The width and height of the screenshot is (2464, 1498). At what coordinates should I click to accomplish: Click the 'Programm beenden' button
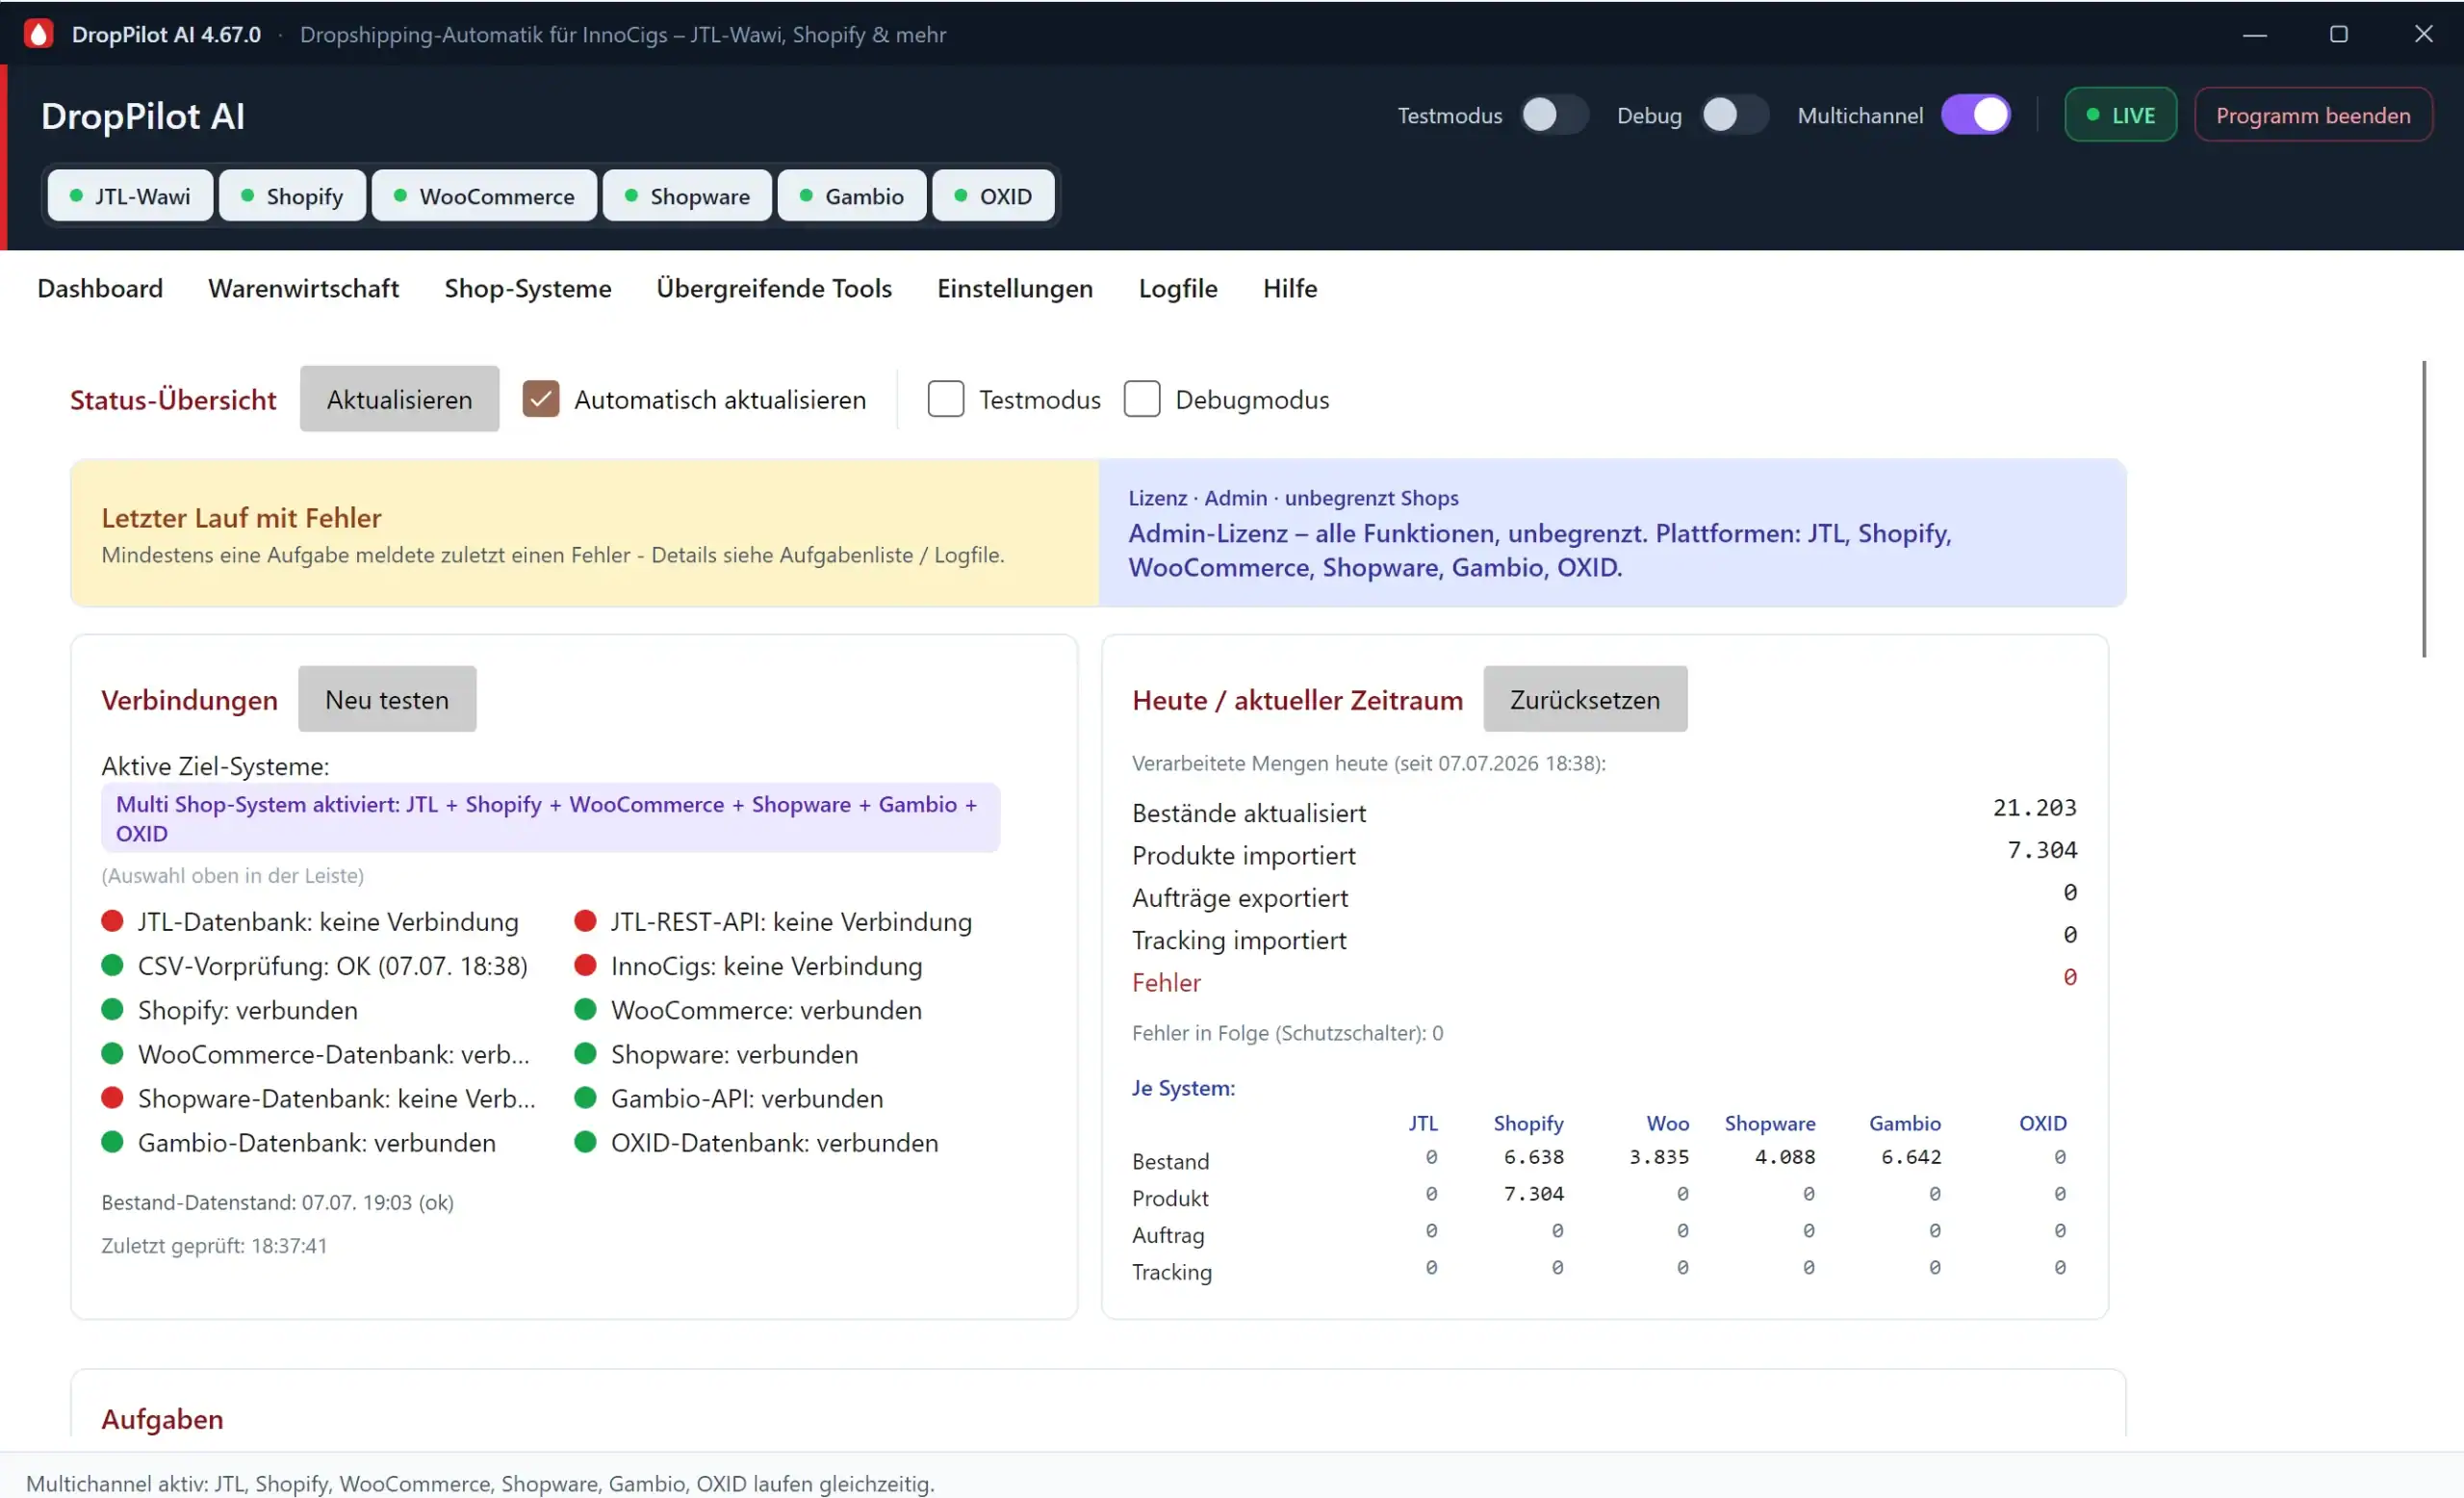pos(2313,115)
